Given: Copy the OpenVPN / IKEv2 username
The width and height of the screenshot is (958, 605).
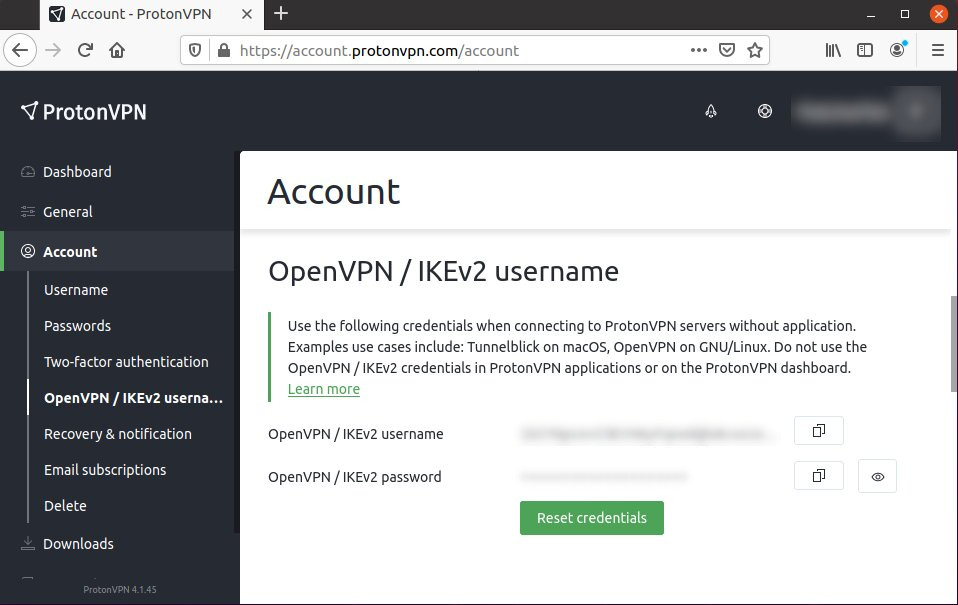Looking at the screenshot, I should click(x=818, y=431).
